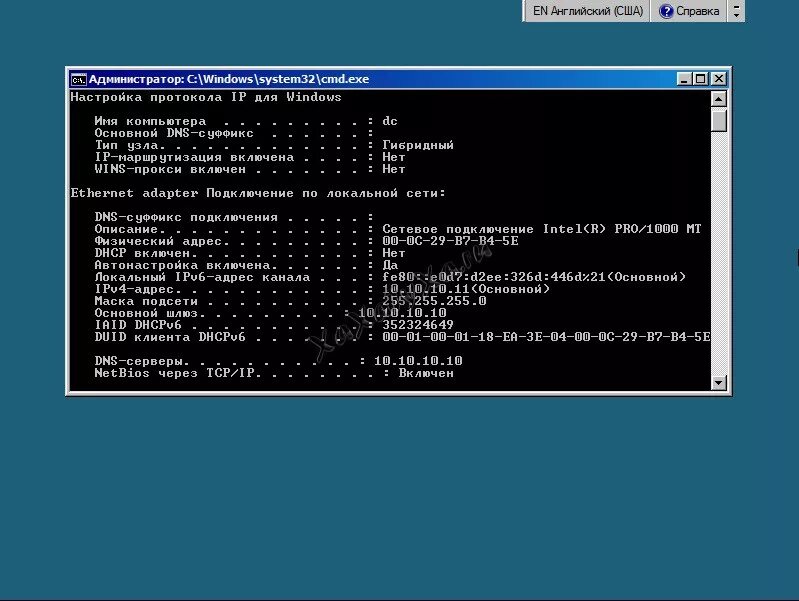Image resolution: width=799 pixels, height=601 pixels.
Task: Click the window title Администратор cmd.exe
Action: (229, 79)
